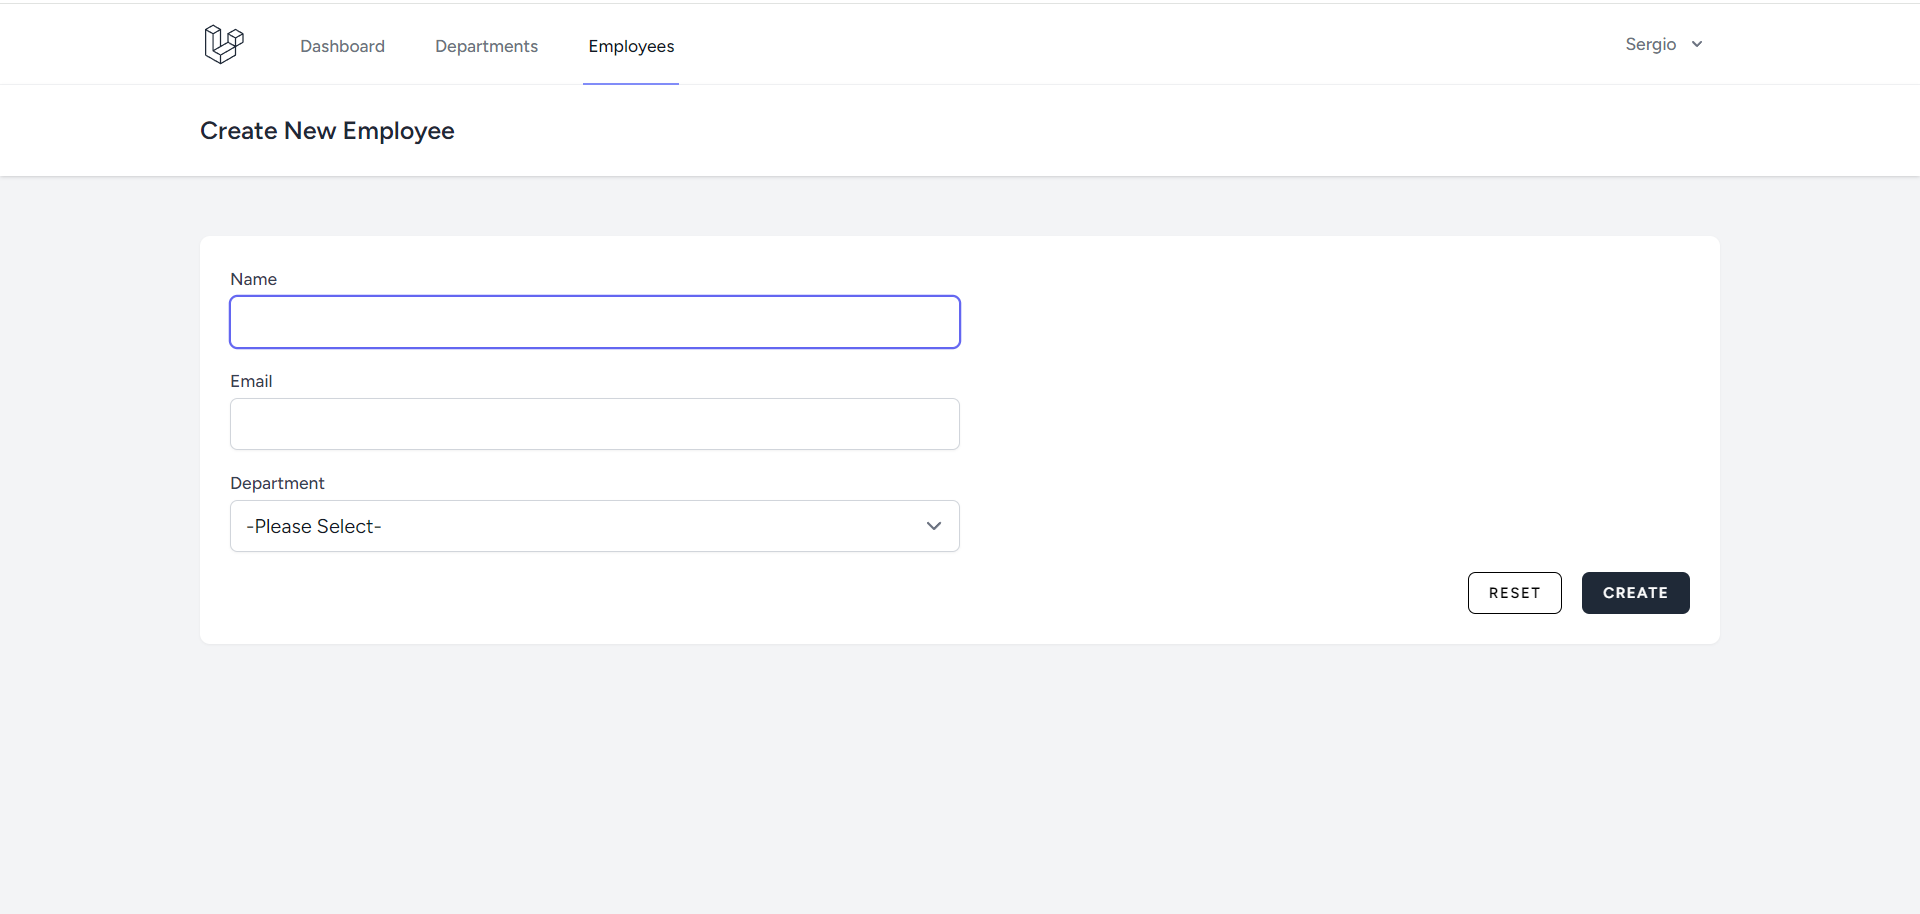Click the chevron next to Sergio

[x=1697, y=44]
